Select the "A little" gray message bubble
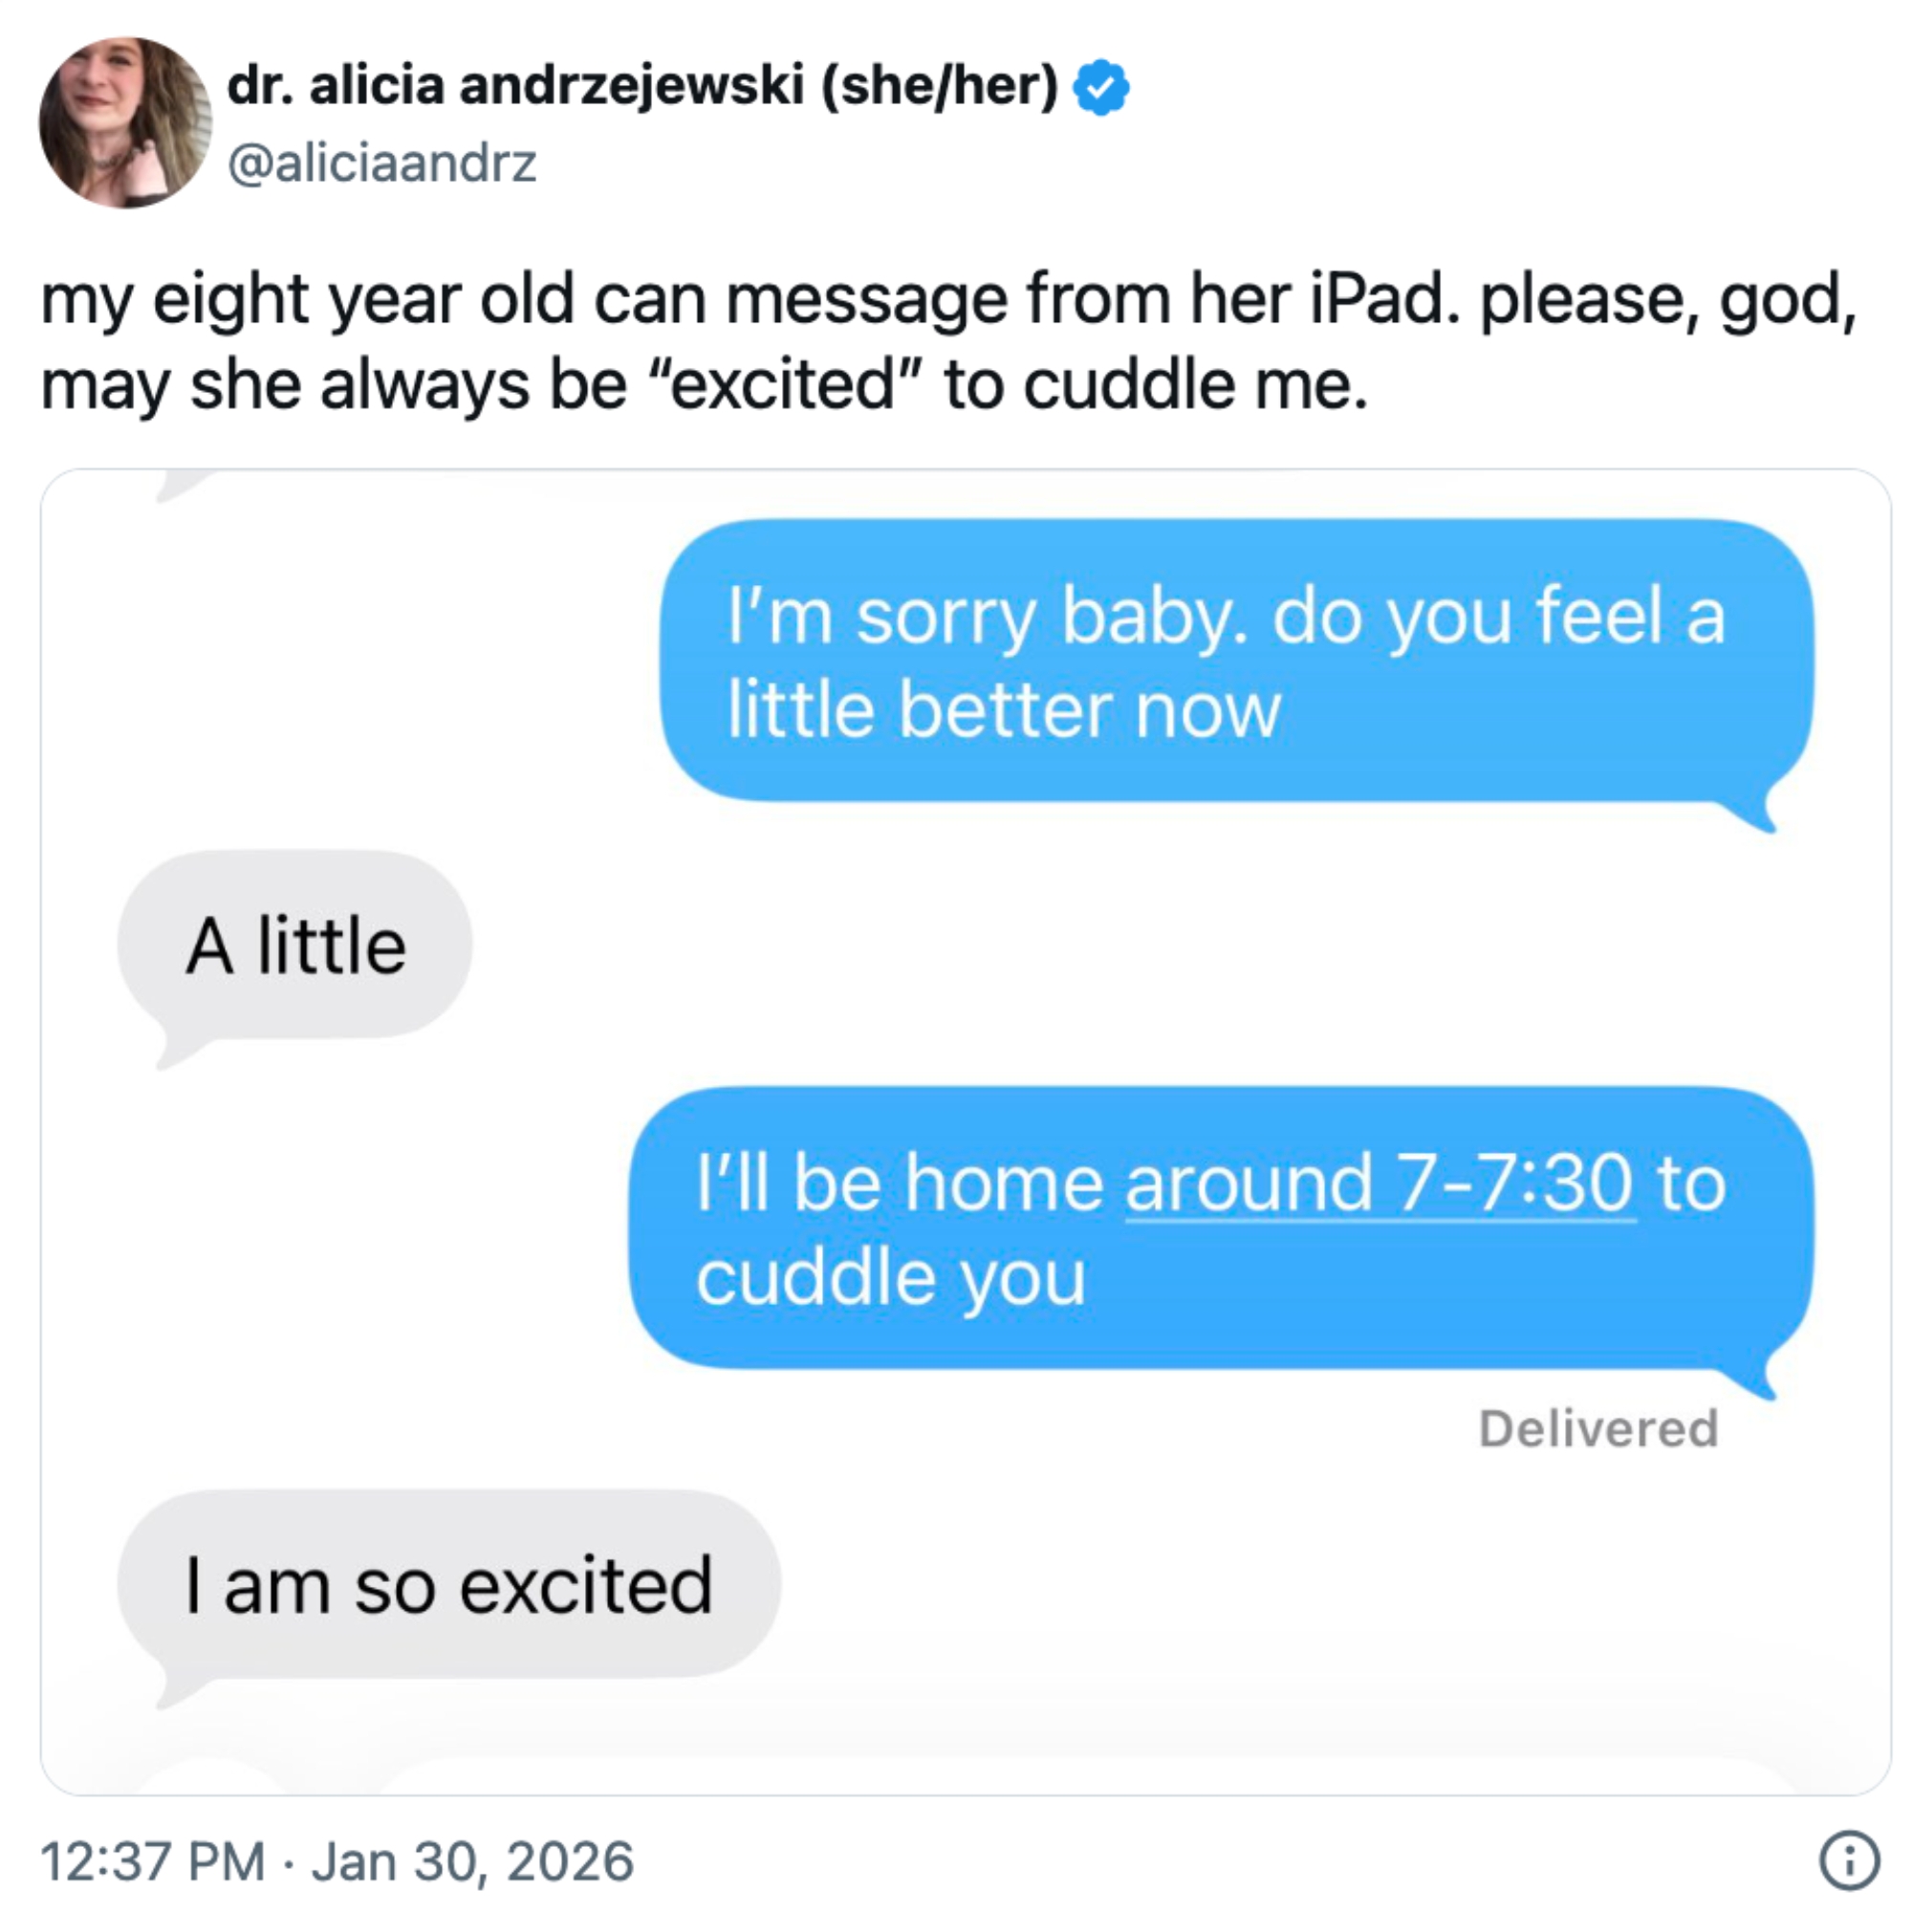 pos(295,944)
